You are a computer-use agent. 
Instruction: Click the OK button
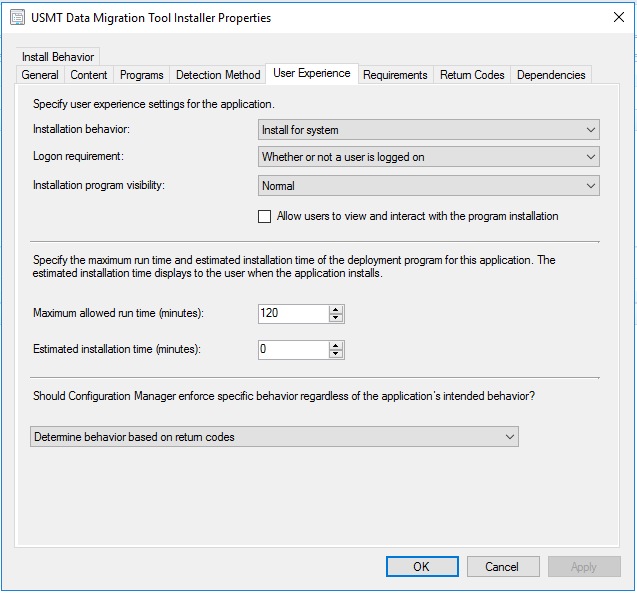coord(422,566)
